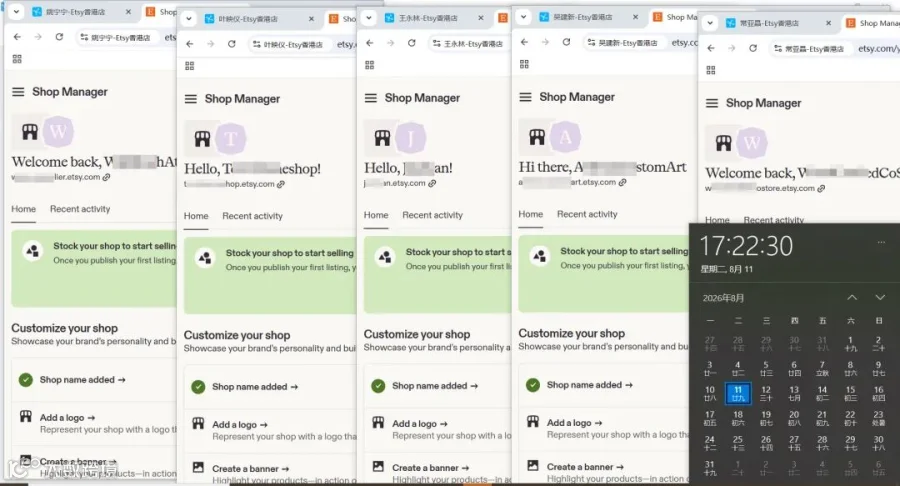Open the hamburger menu in the J-avatar window

point(371,98)
